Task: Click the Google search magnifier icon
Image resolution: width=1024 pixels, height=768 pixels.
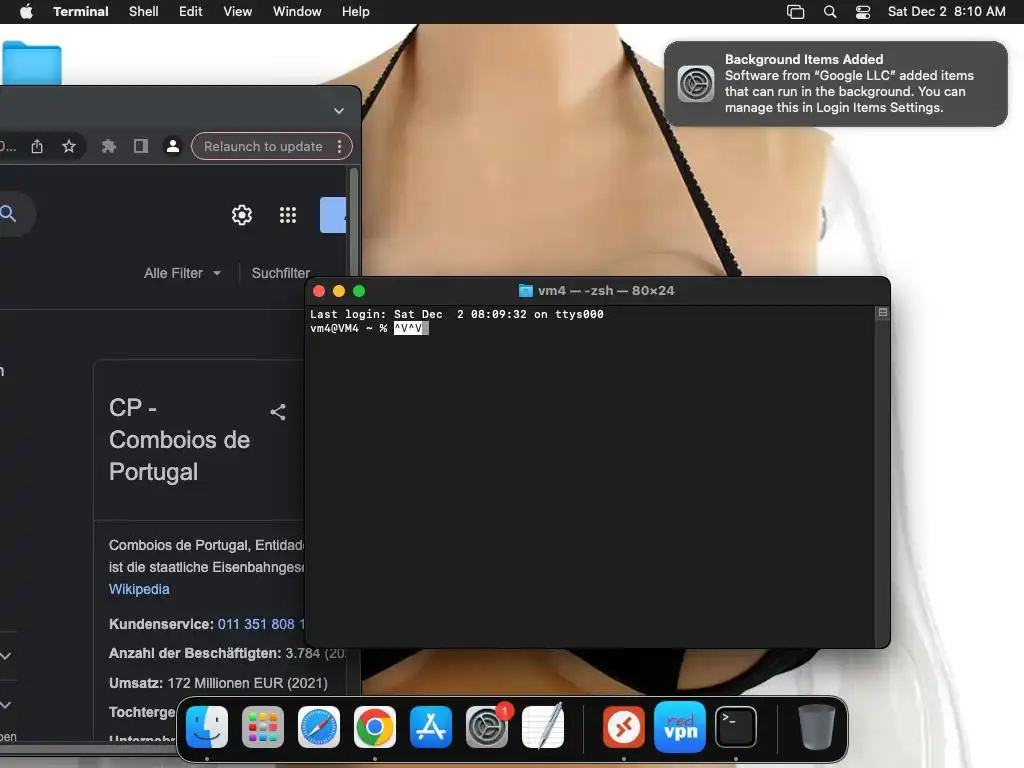Action: click(8, 213)
